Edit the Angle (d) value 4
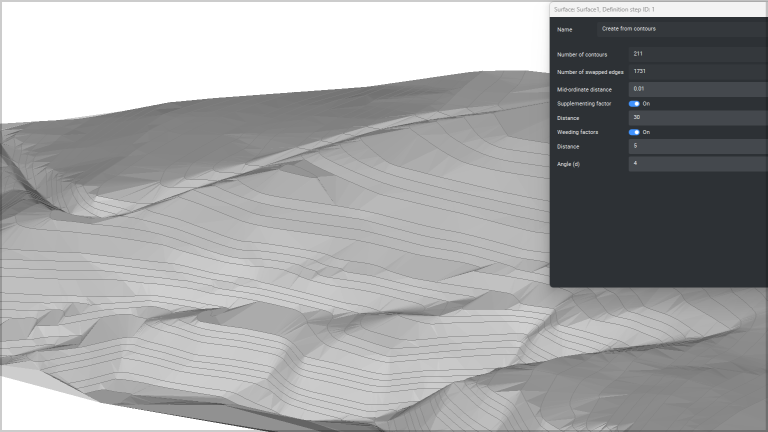The image size is (768, 432). [x=698, y=164]
